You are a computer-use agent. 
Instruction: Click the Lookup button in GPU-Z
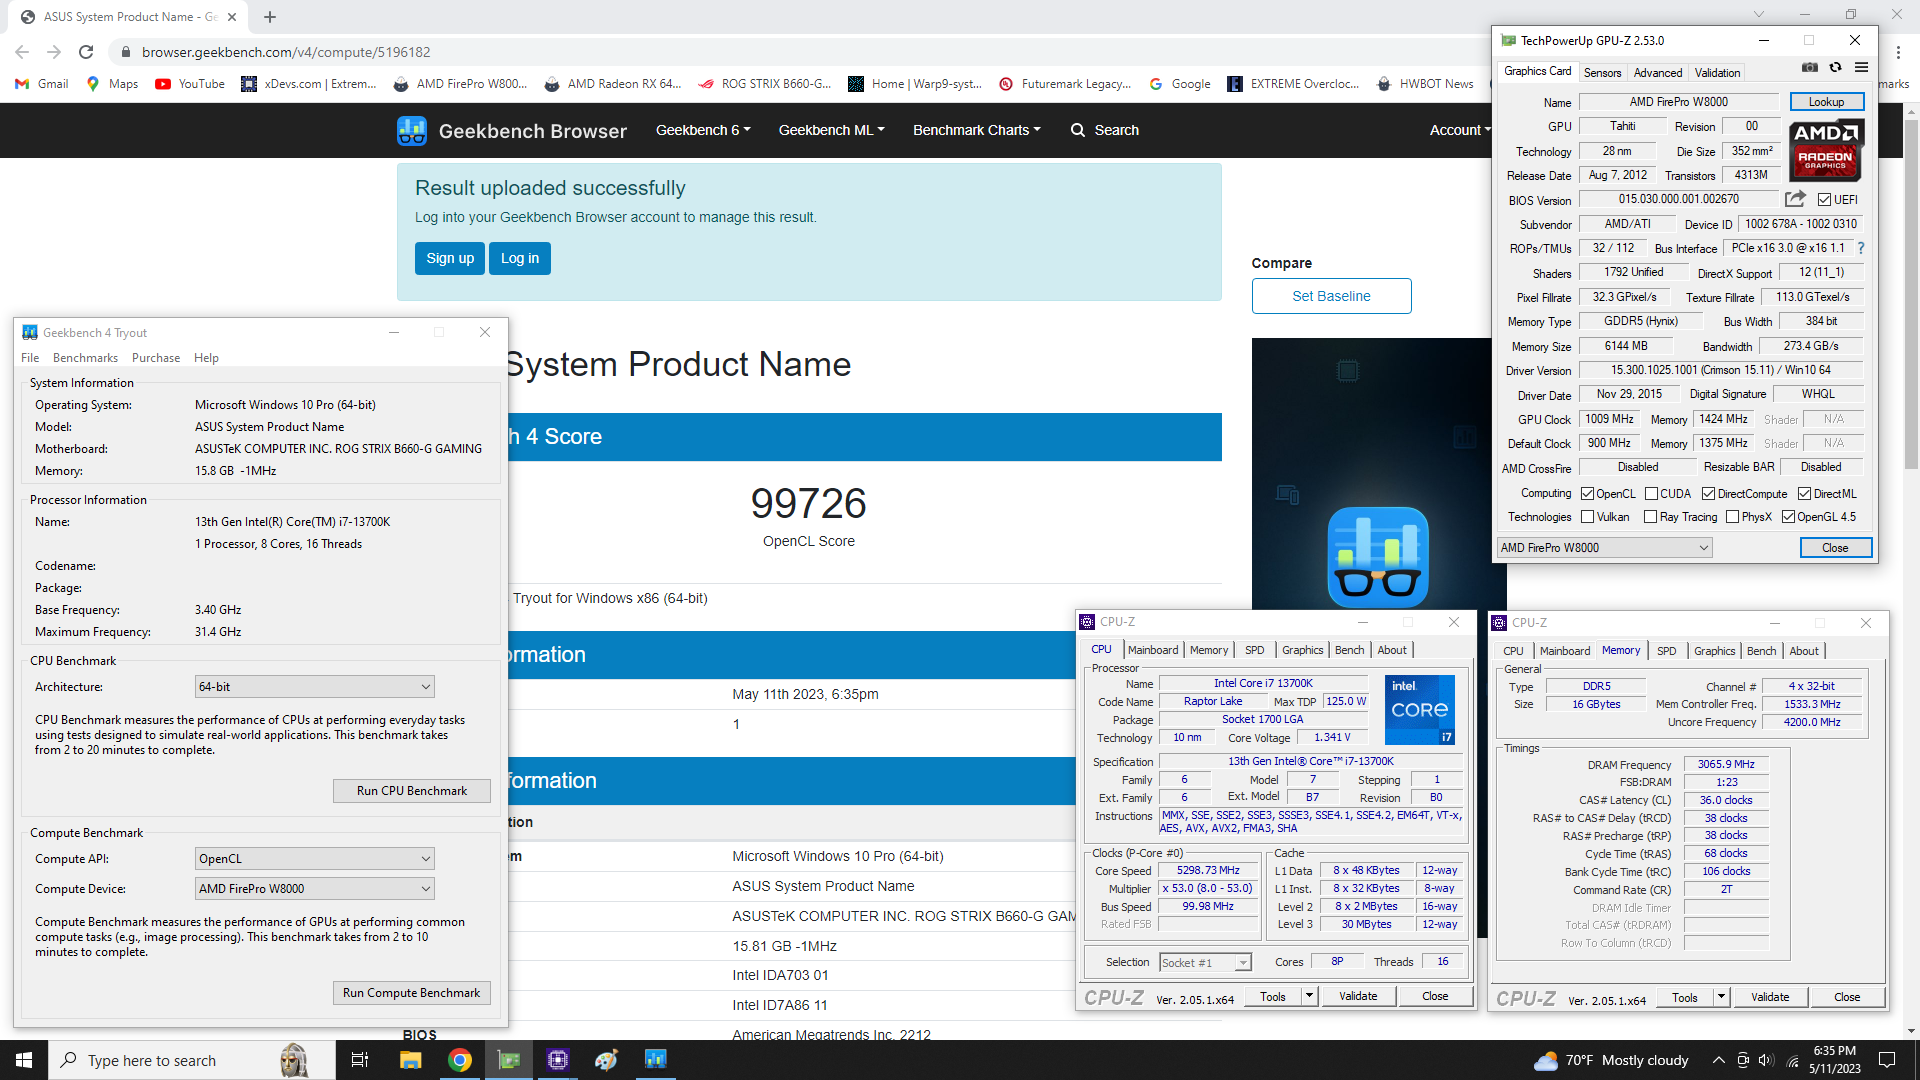point(1826,102)
